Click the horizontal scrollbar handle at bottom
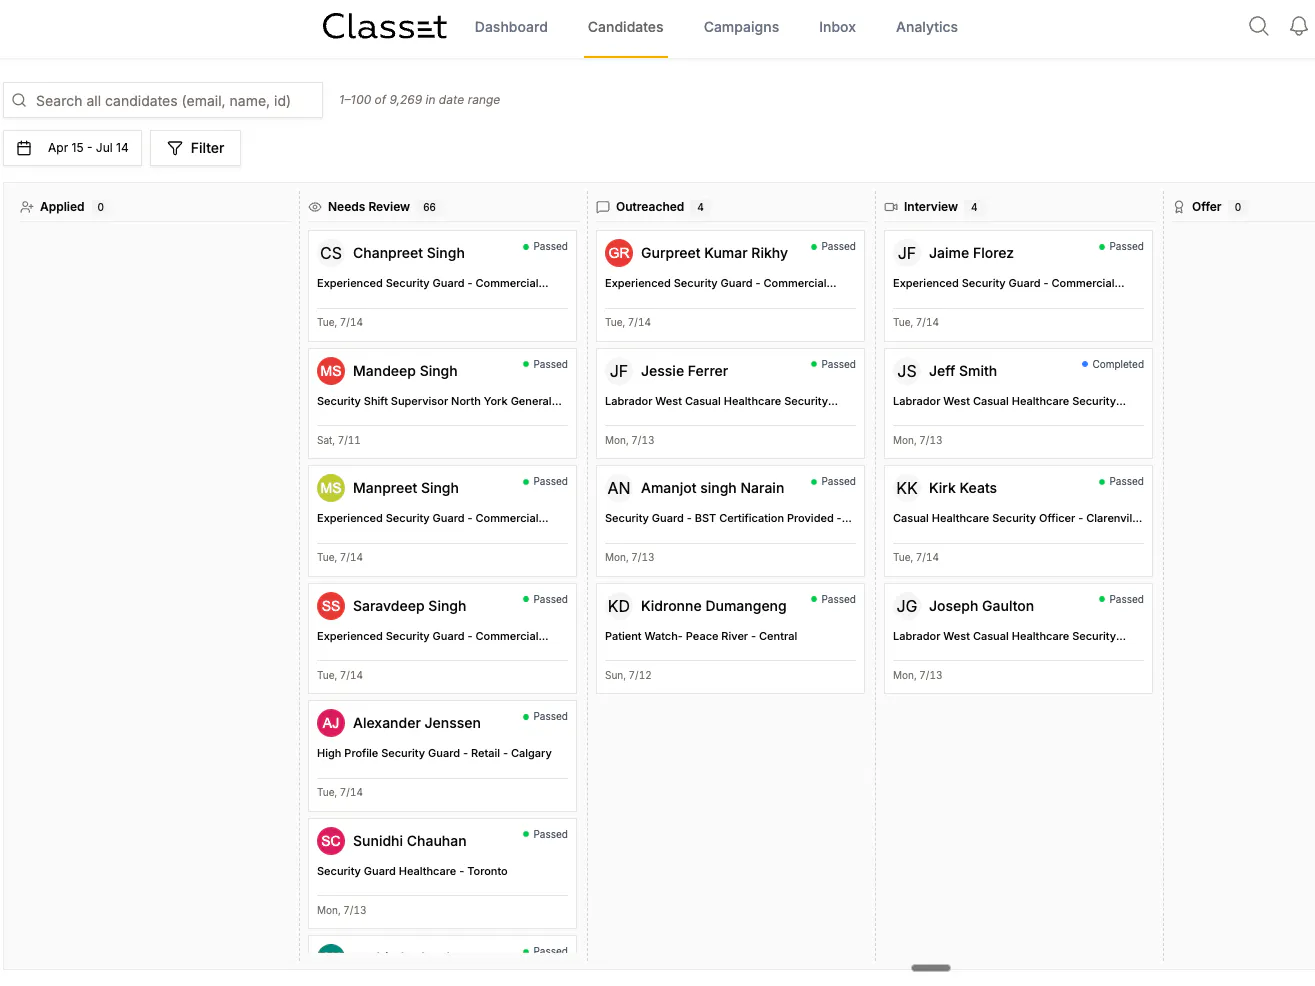The image size is (1315, 986). click(x=931, y=968)
